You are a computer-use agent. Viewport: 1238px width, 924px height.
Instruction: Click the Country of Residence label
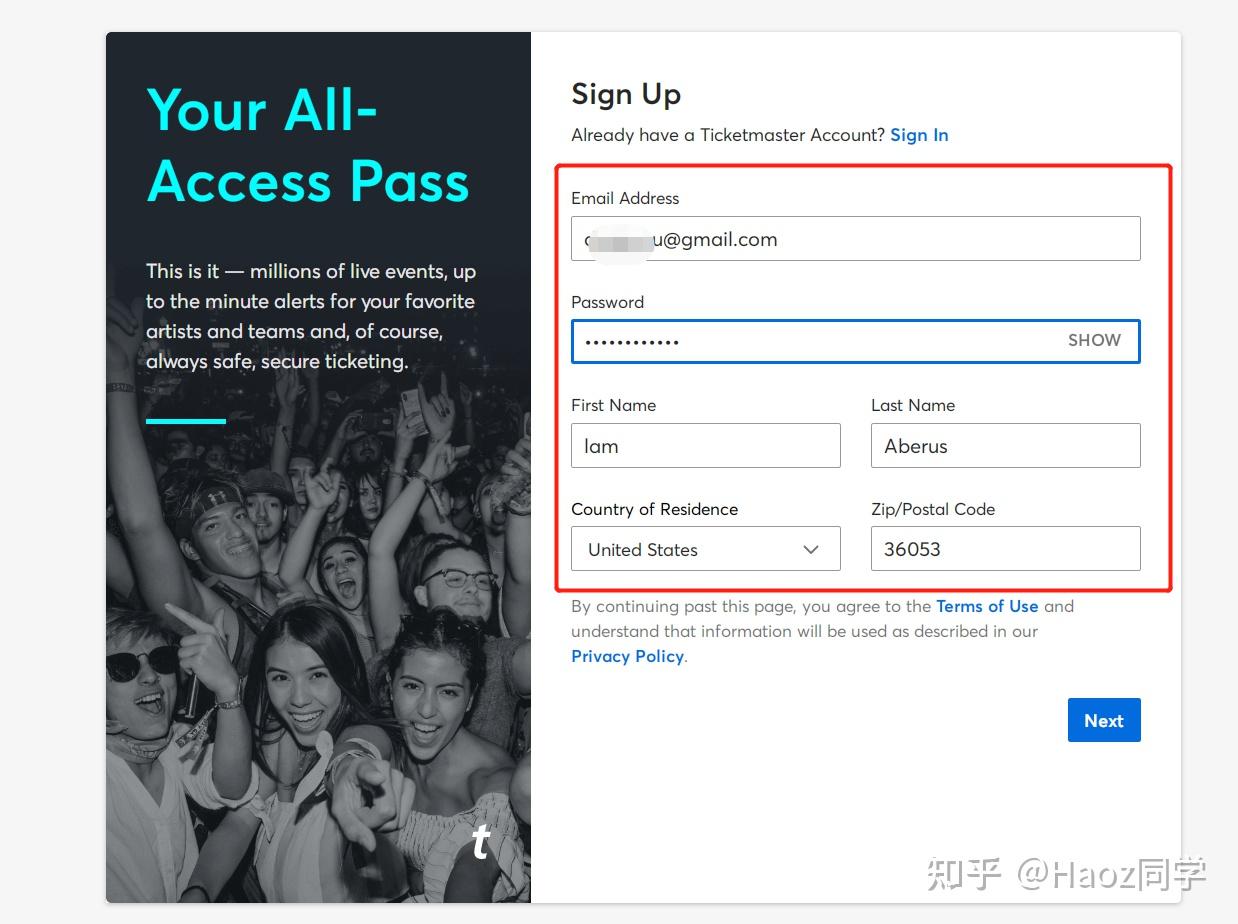click(x=654, y=509)
